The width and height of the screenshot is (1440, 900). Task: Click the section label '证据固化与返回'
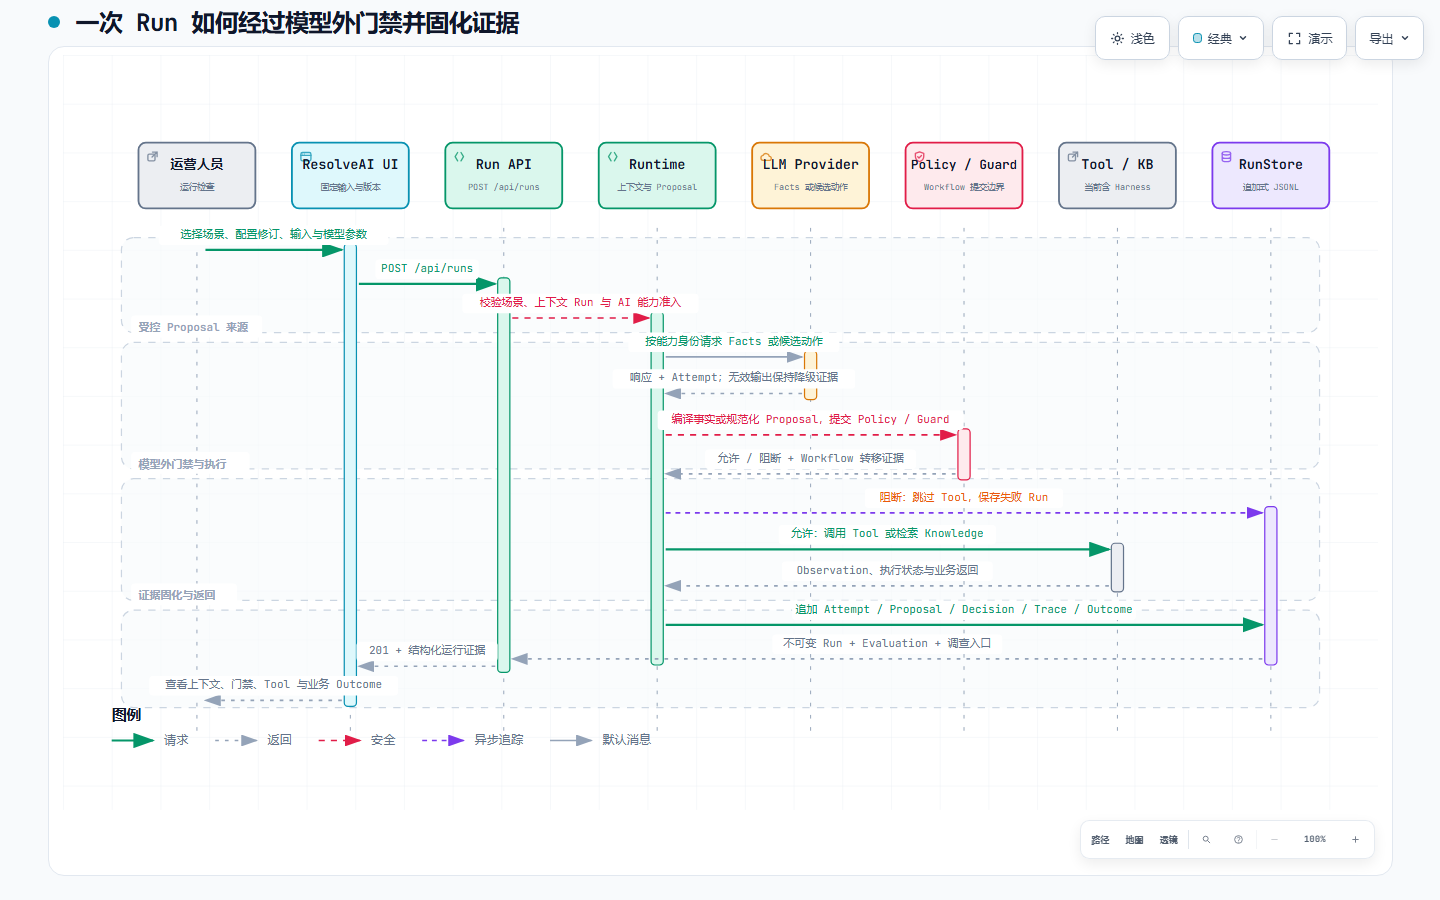[x=177, y=595]
